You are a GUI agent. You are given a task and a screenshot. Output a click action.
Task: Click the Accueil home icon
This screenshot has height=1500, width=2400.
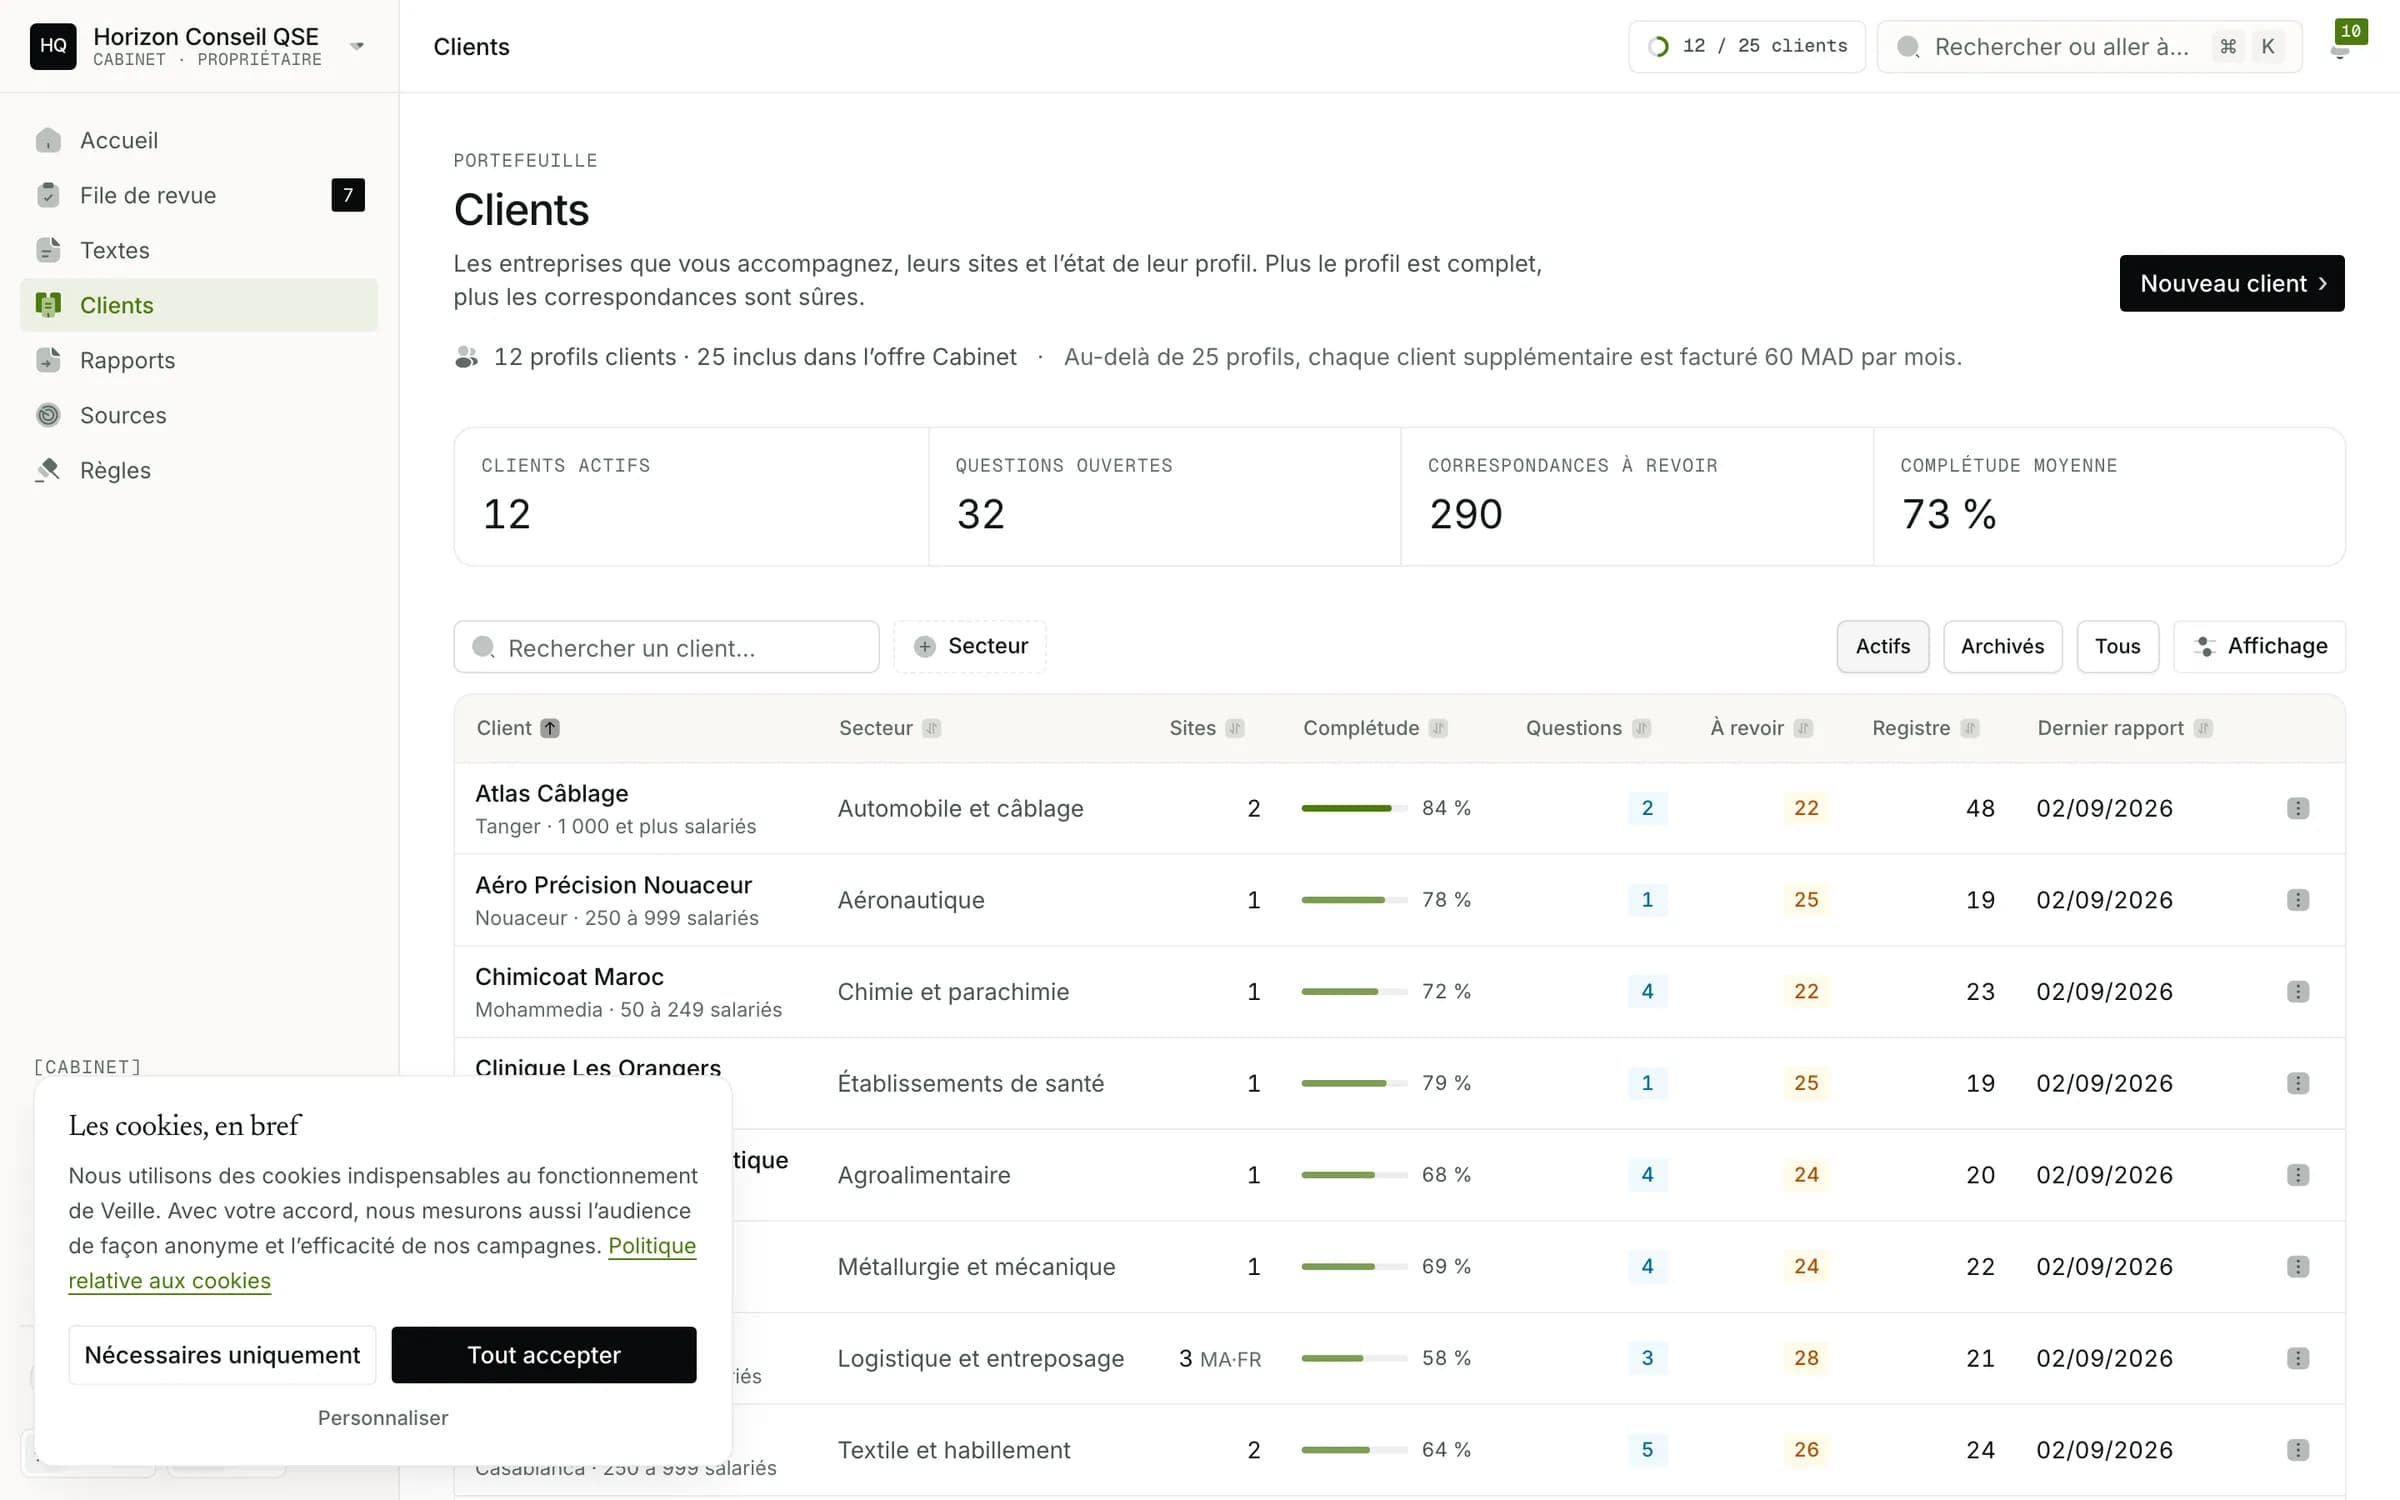48,140
